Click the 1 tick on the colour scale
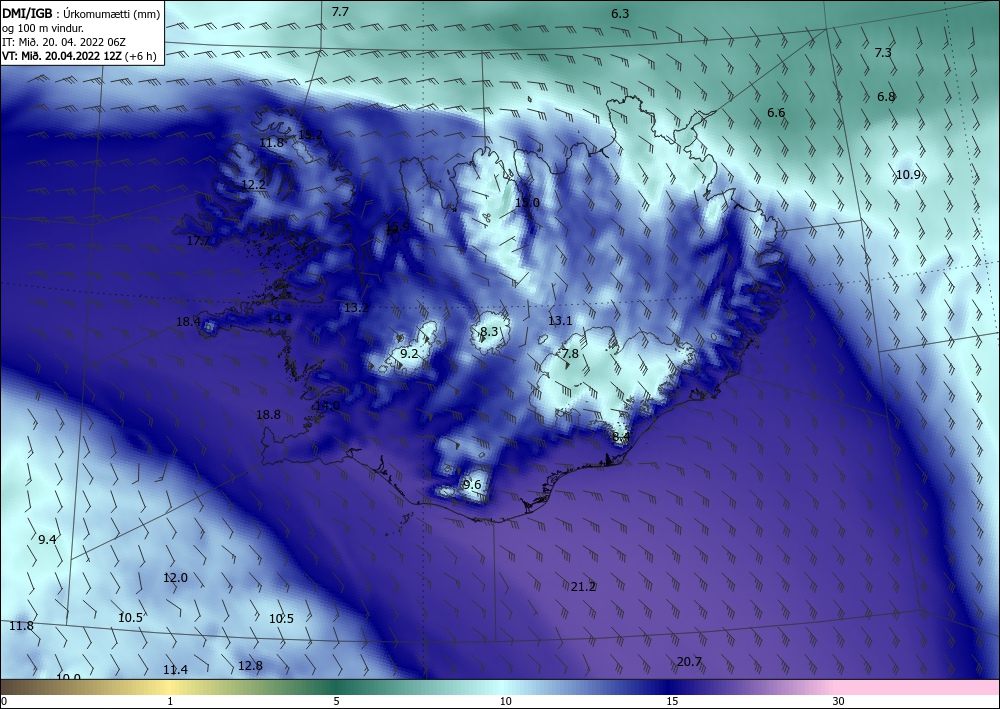The image size is (1000, 709). 170,702
